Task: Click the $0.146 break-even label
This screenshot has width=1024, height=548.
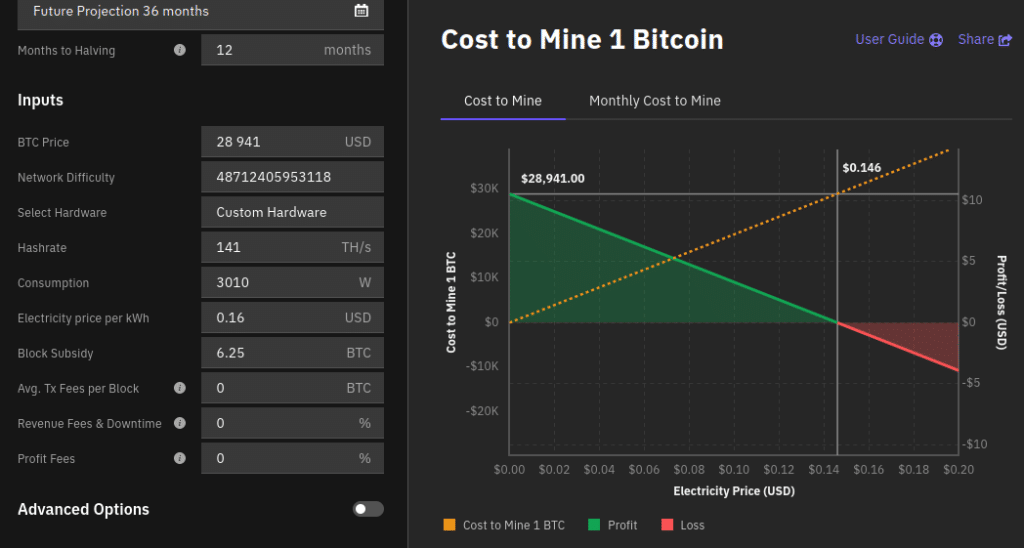Action: 861,168
